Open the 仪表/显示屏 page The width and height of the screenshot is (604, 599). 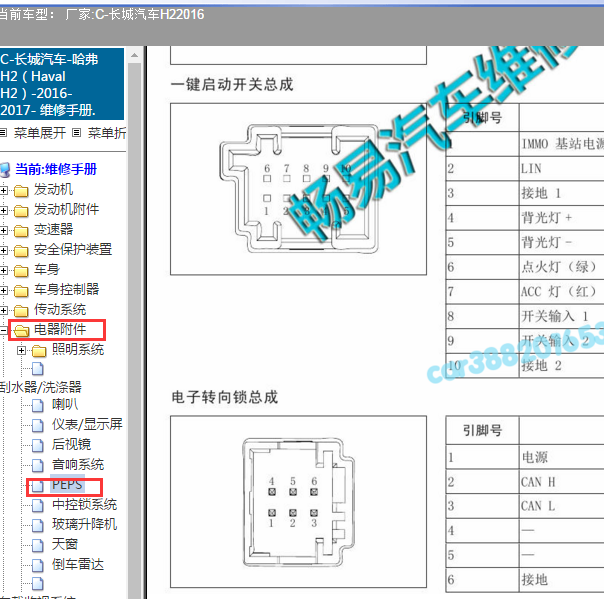87,424
